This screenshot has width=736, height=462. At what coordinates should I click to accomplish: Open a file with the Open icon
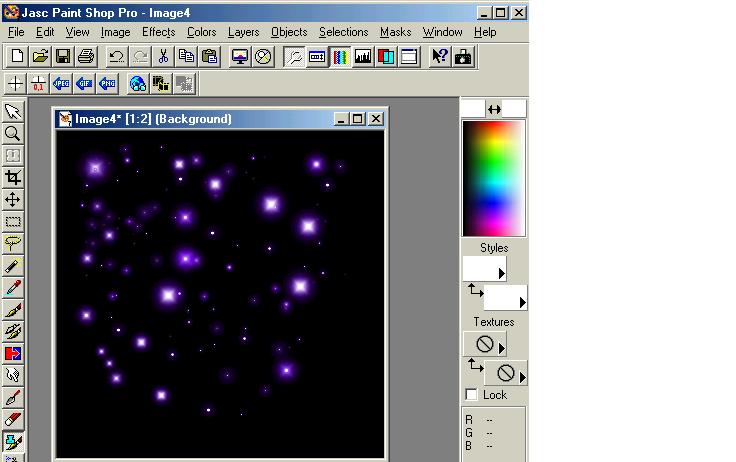[x=40, y=57]
